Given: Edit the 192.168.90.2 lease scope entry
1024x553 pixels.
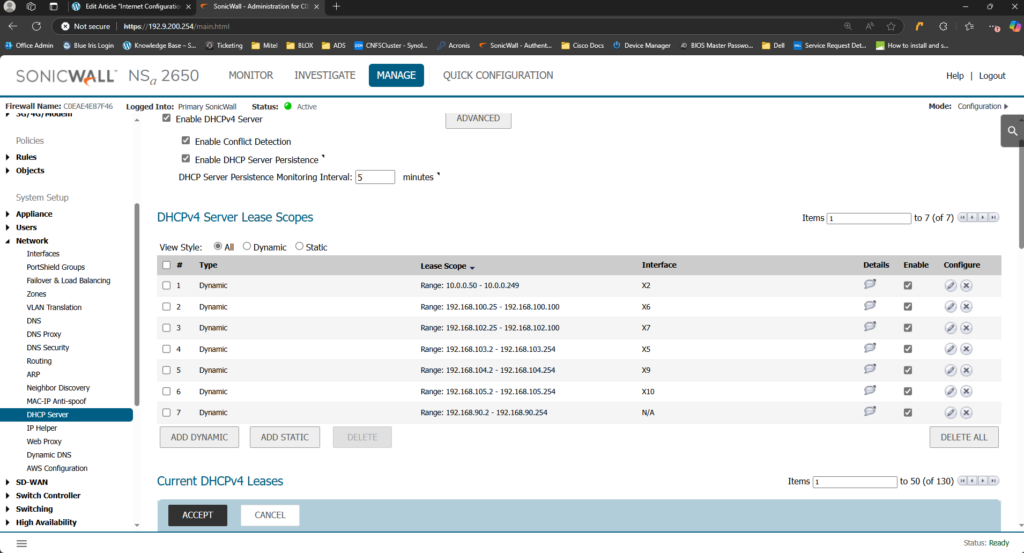Looking at the screenshot, I should pyautogui.click(x=950, y=412).
